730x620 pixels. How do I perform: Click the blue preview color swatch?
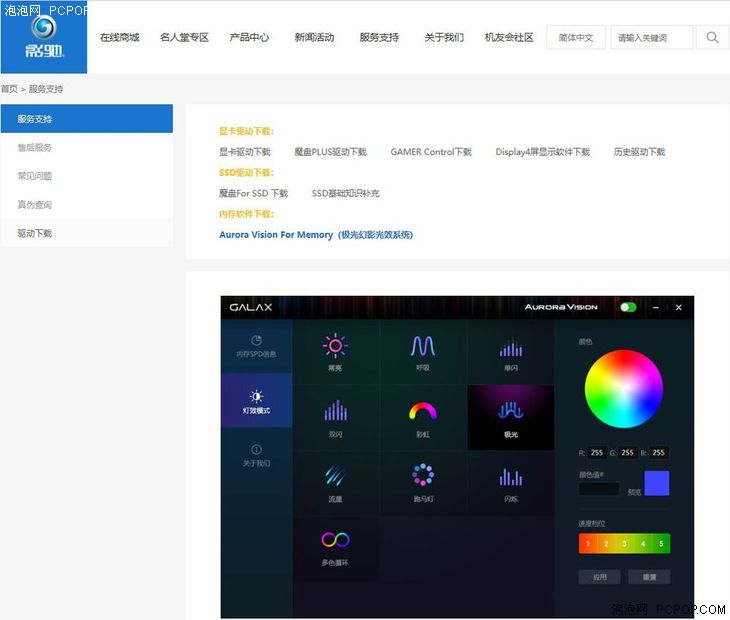click(x=657, y=483)
